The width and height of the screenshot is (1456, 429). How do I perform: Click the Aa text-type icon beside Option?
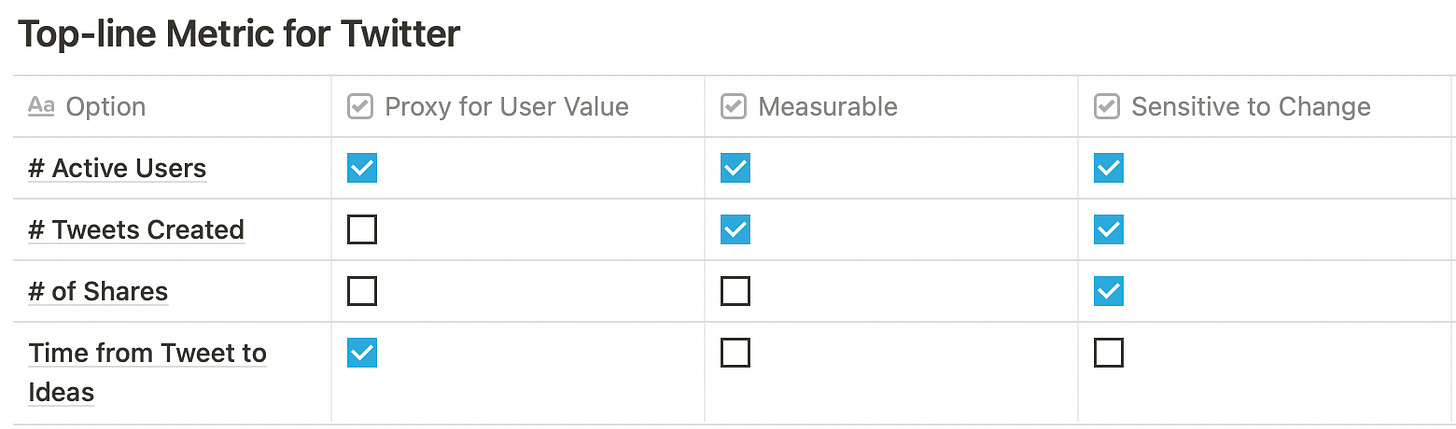[x=41, y=107]
